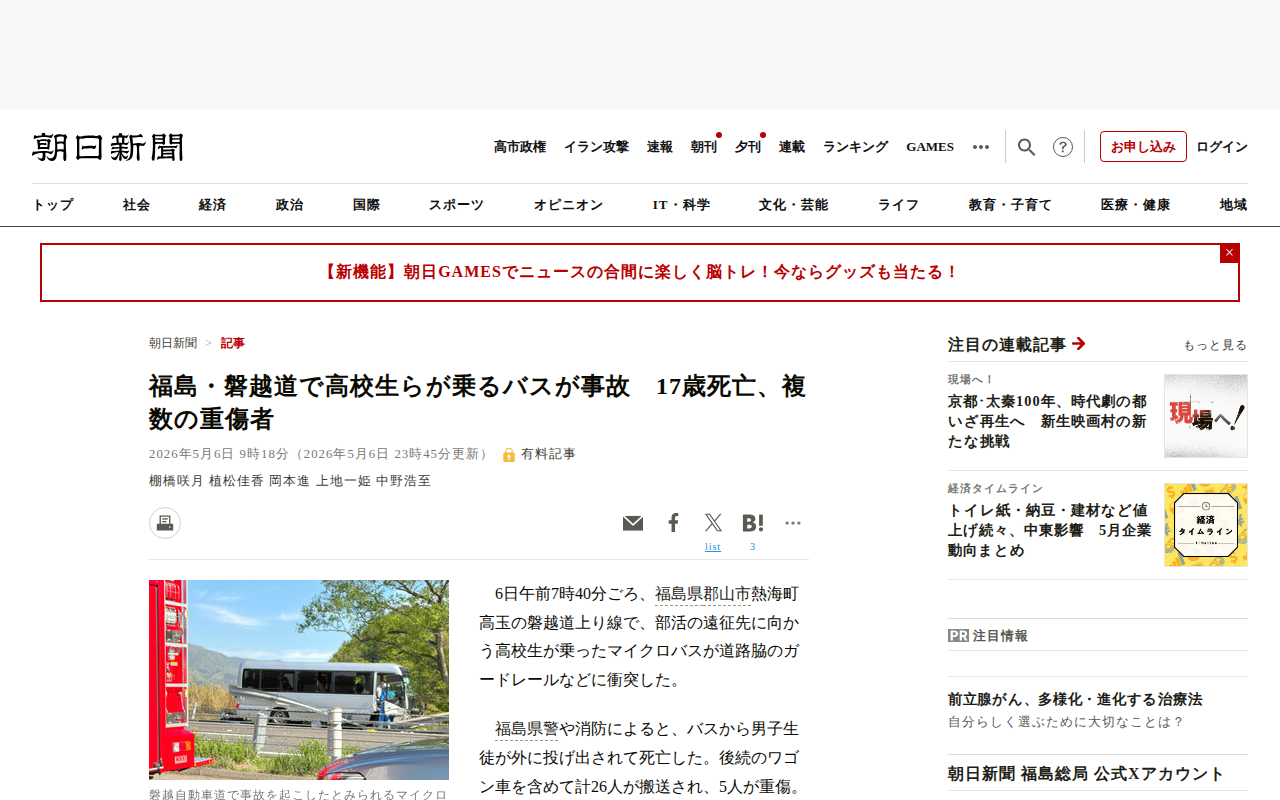Open the microbus accident photo

click(299, 680)
